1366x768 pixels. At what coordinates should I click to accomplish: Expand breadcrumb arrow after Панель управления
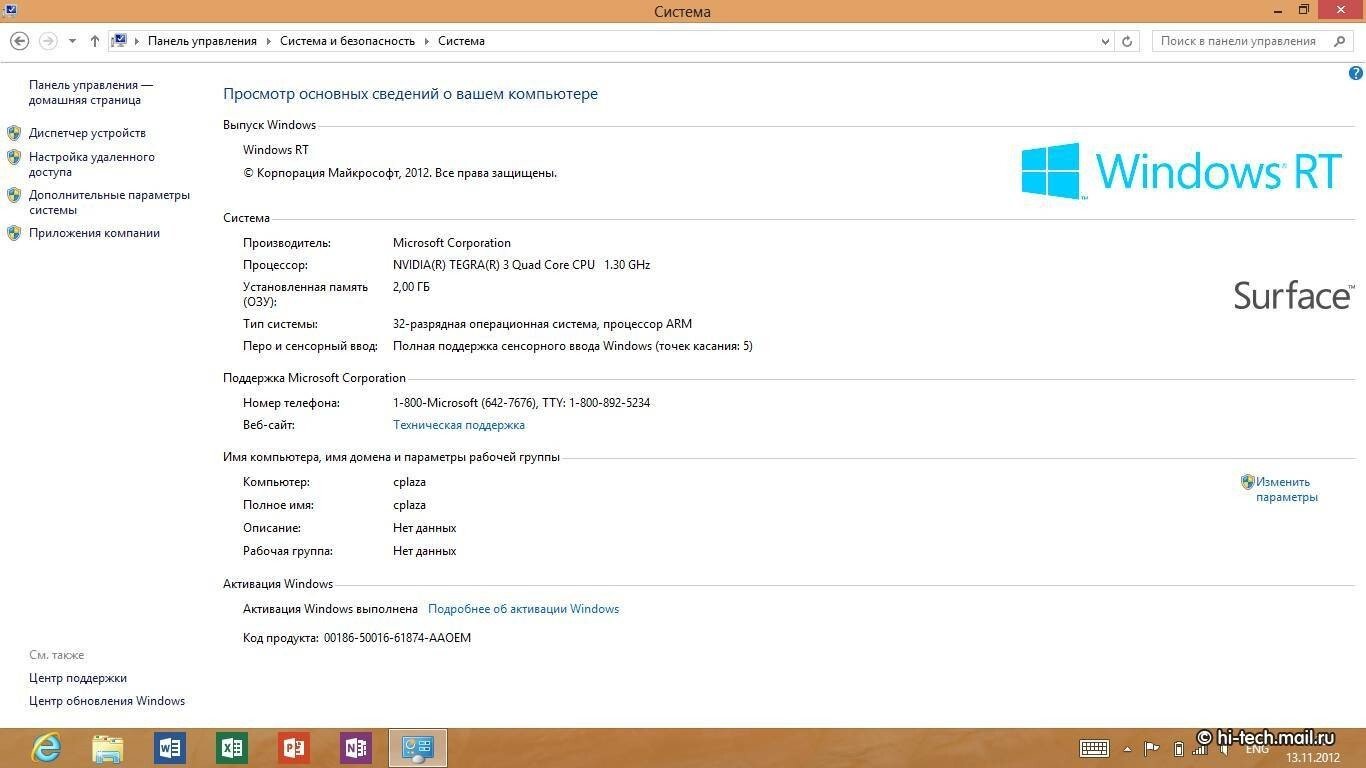pos(268,41)
